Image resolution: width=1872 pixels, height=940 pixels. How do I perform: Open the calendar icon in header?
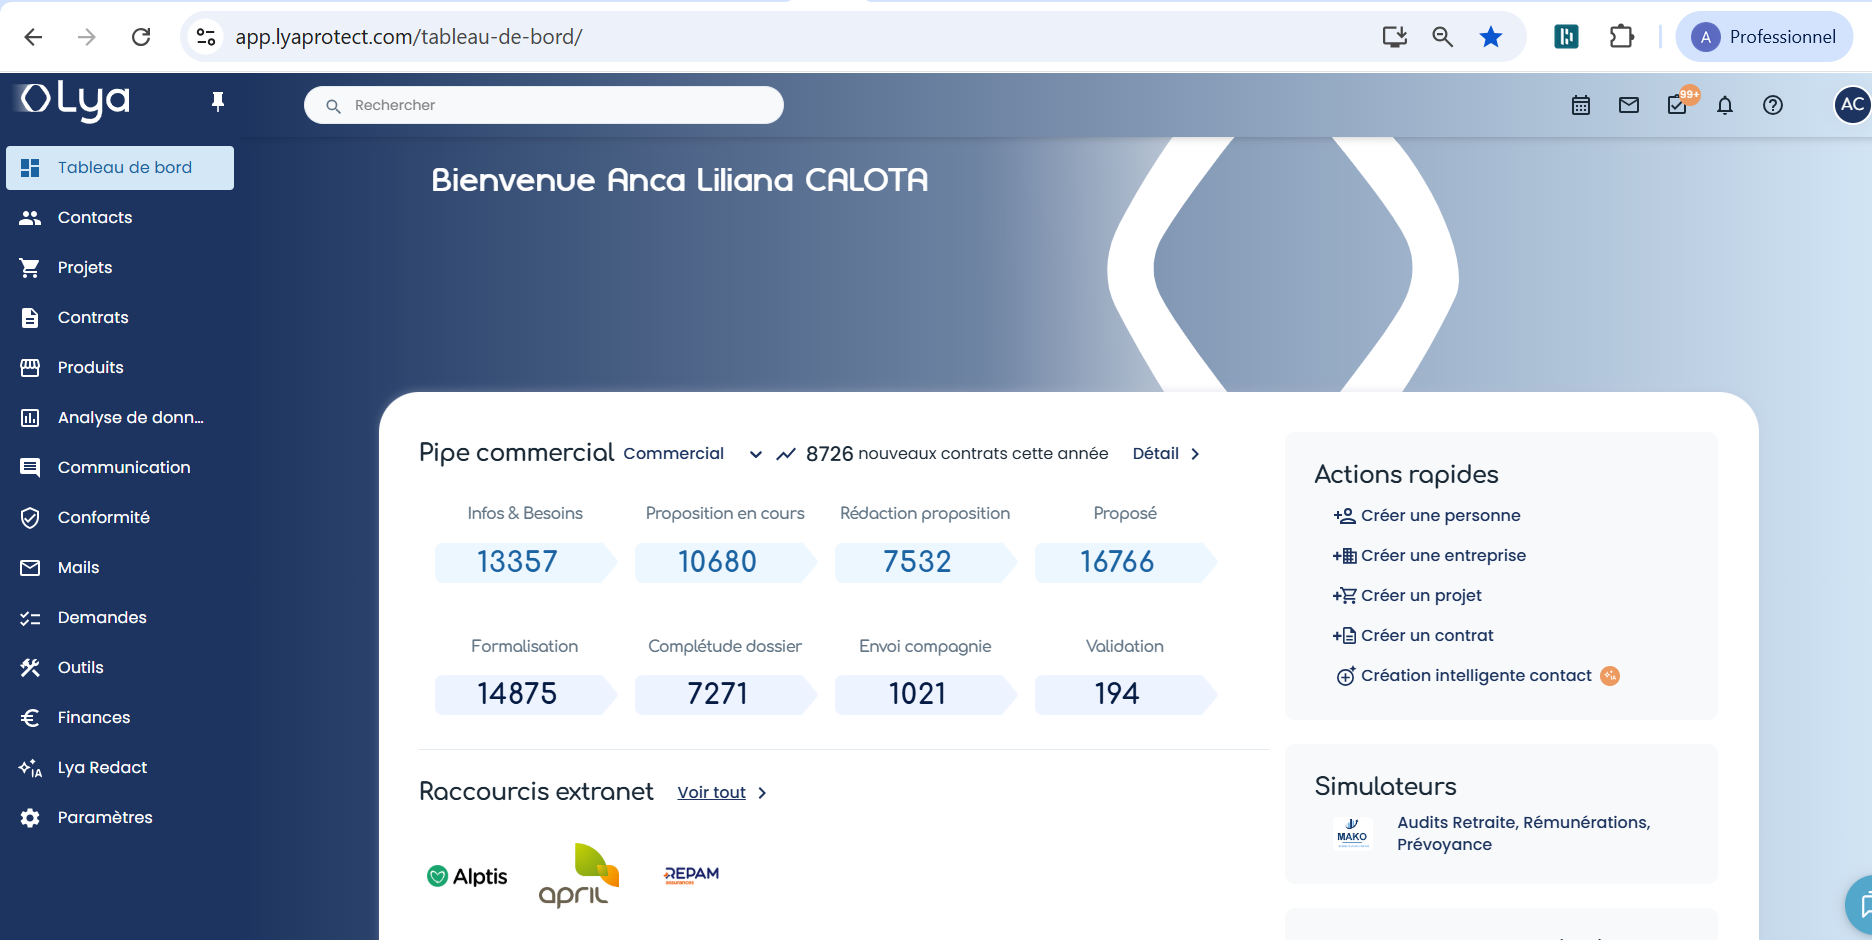point(1580,105)
